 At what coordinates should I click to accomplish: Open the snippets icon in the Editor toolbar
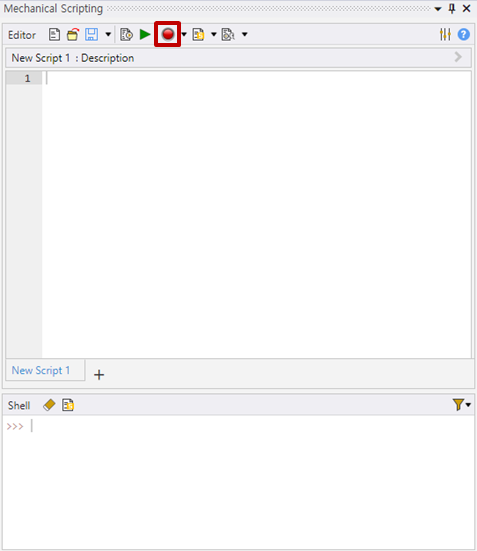199,35
